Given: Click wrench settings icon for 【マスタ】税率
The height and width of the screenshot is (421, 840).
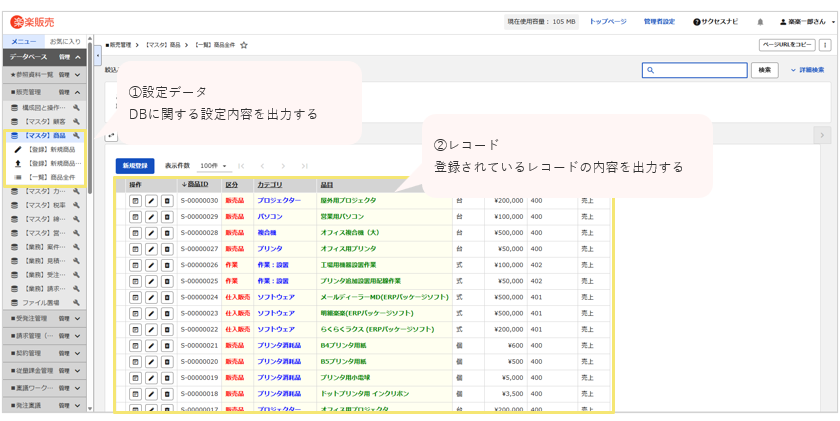Looking at the screenshot, I should tap(76, 205).
